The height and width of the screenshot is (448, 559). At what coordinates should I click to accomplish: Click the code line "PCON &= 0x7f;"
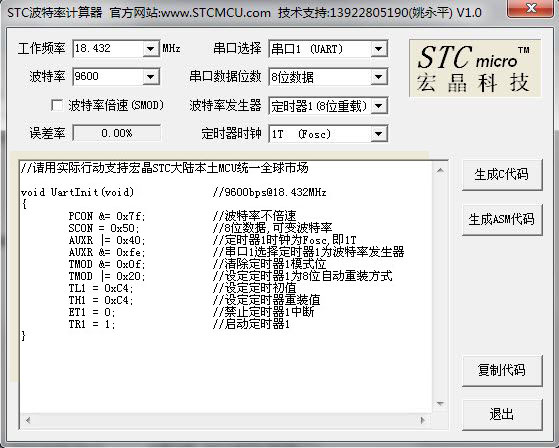tap(107, 216)
